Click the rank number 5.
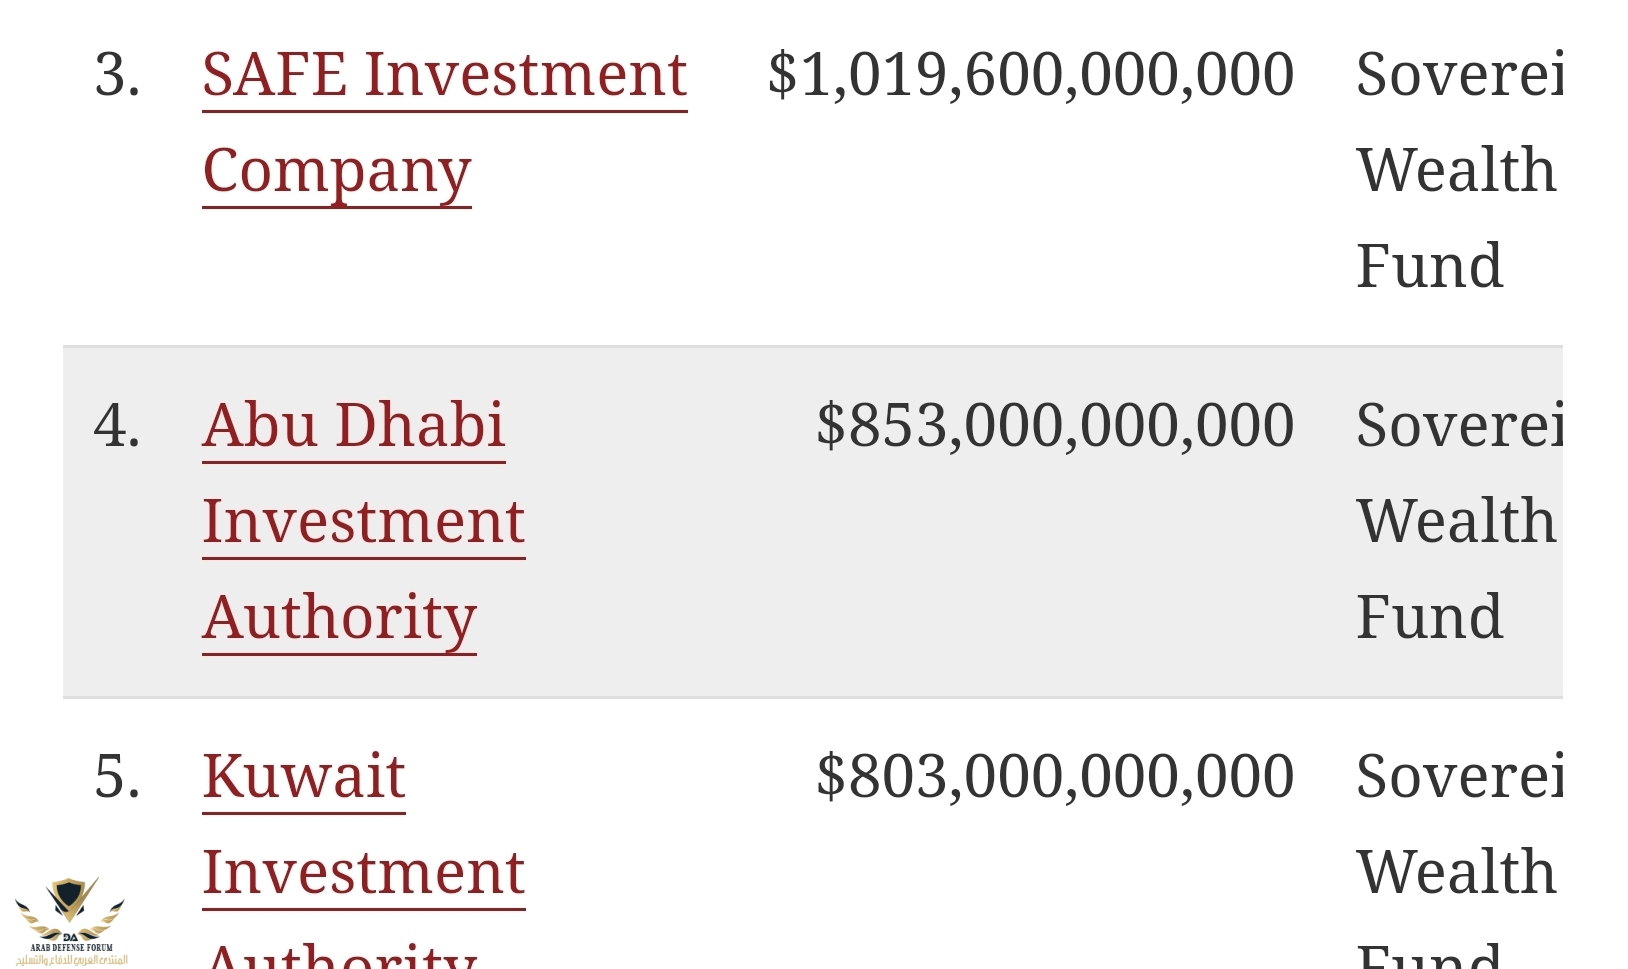The width and height of the screenshot is (1628, 969). tap(117, 777)
